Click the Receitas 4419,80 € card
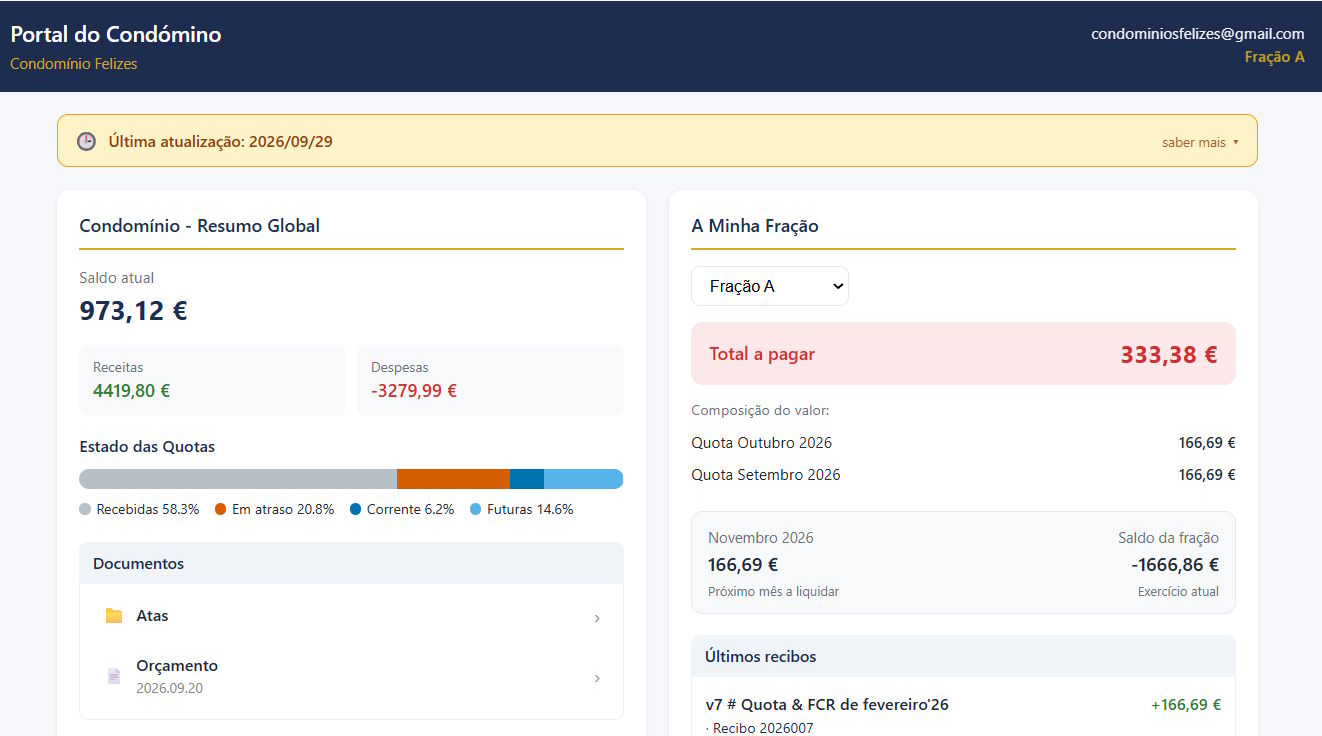The width and height of the screenshot is (1322, 736). (x=212, y=380)
